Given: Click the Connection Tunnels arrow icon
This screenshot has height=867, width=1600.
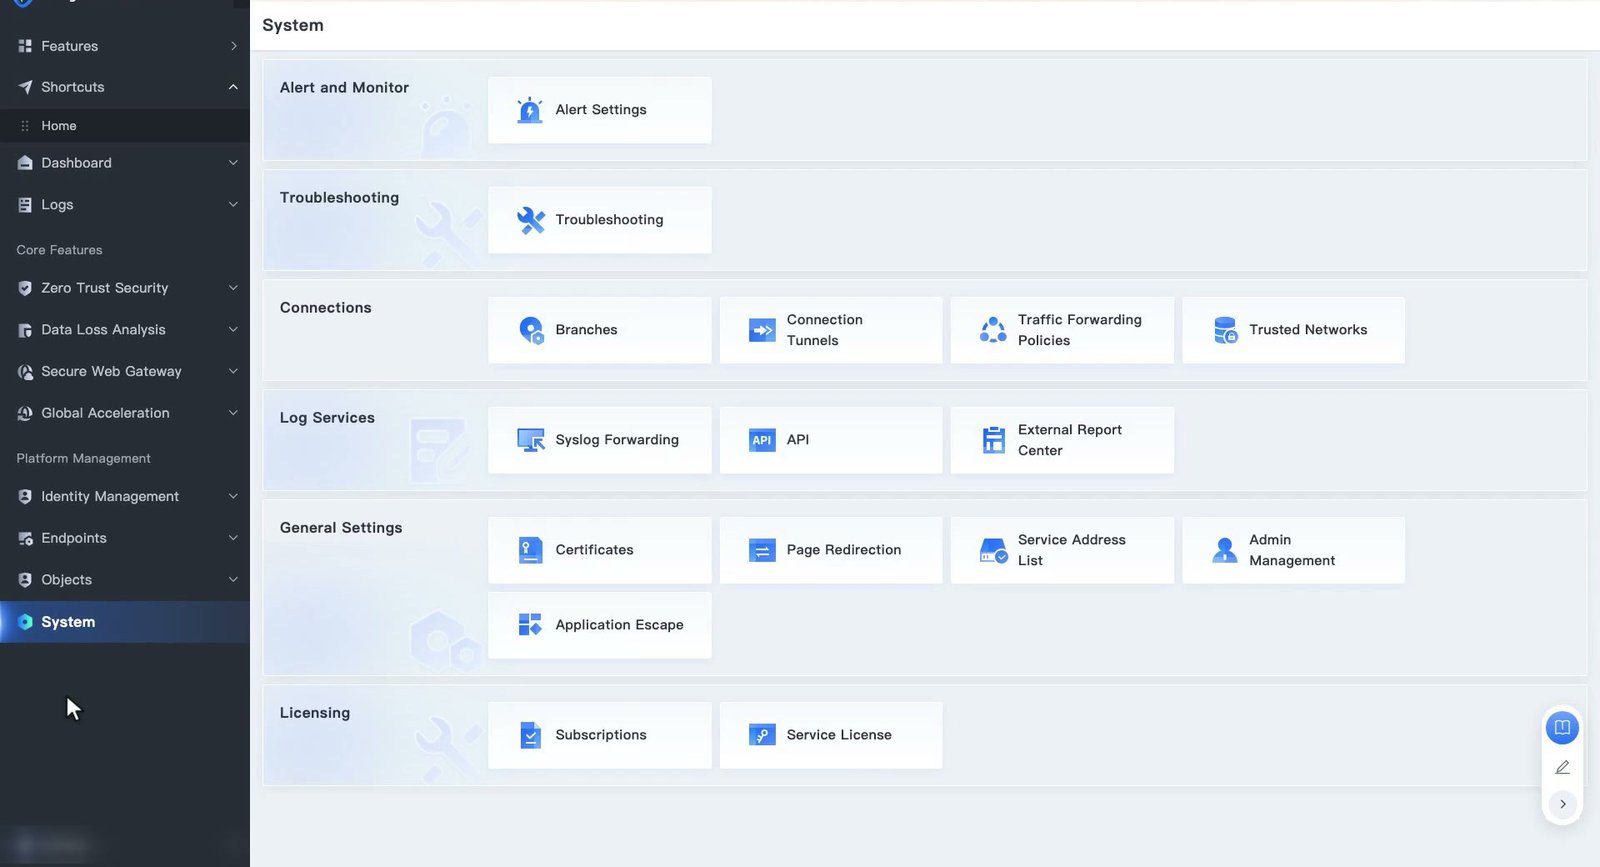Looking at the screenshot, I should 762,330.
